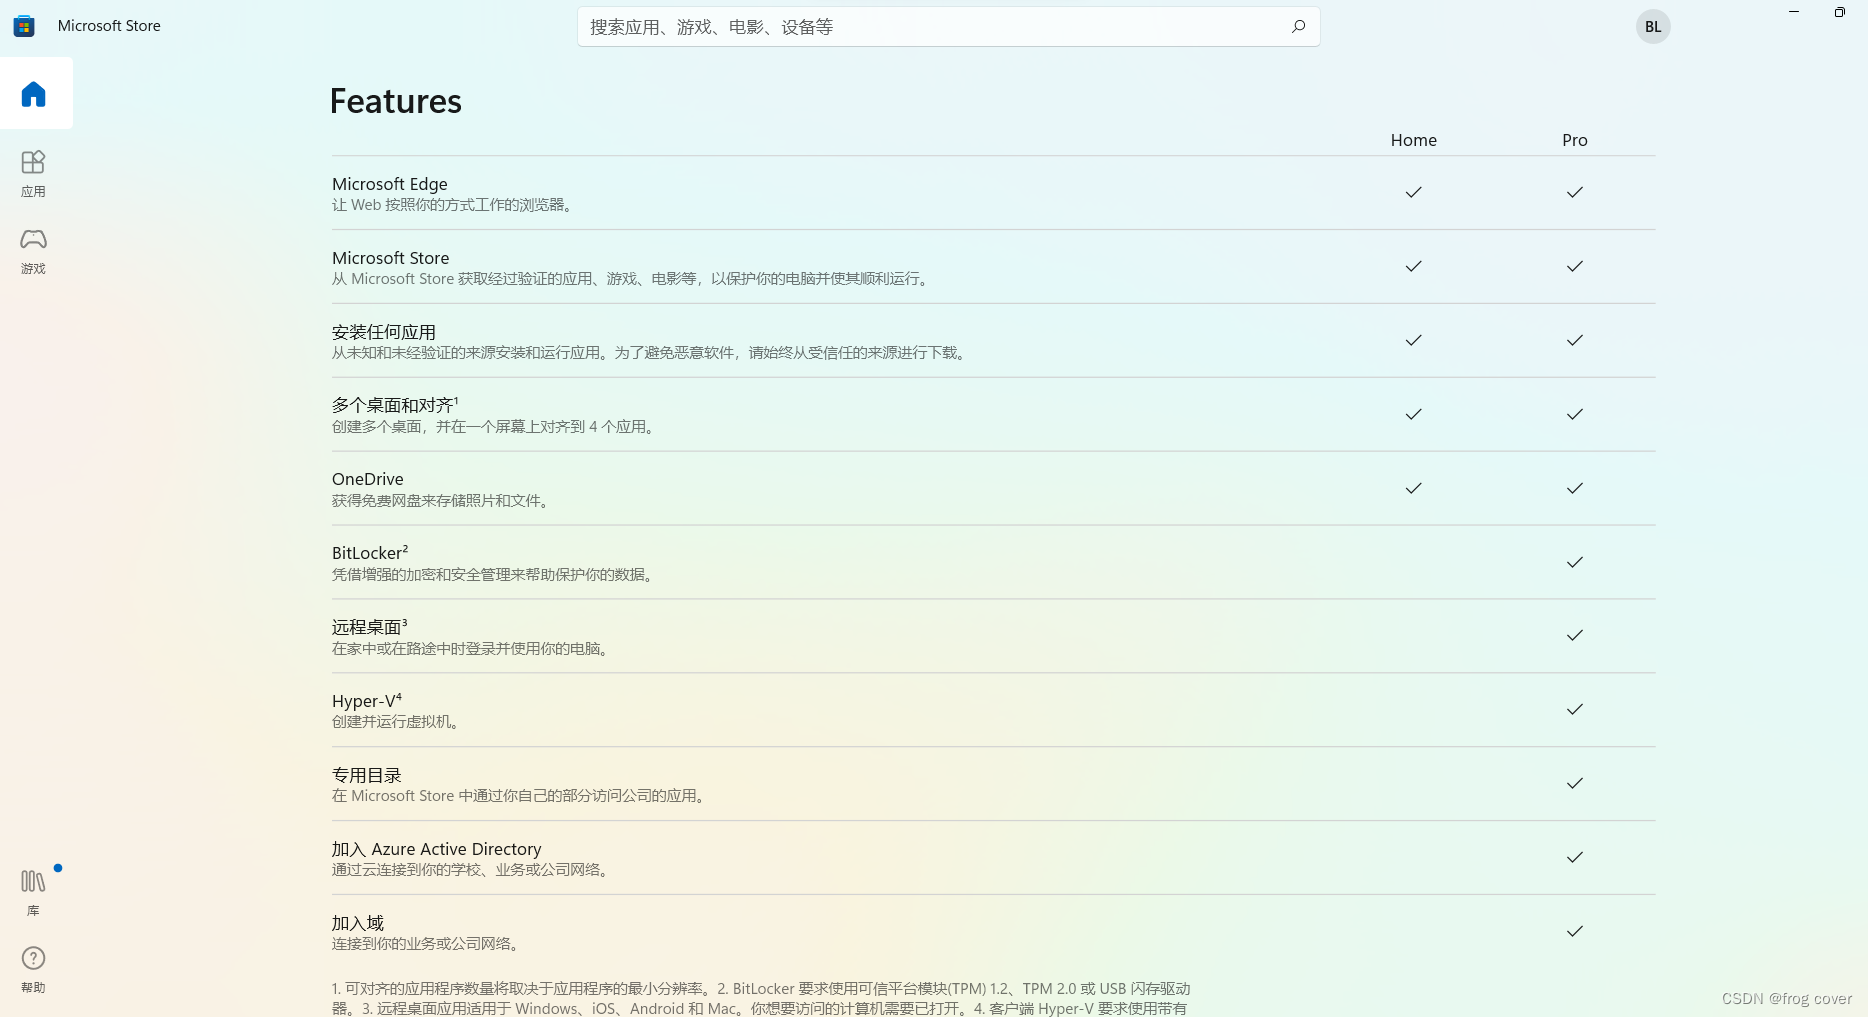Click the 专用目录 feature title
The image size is (1868, 1017).
point(367,775)
